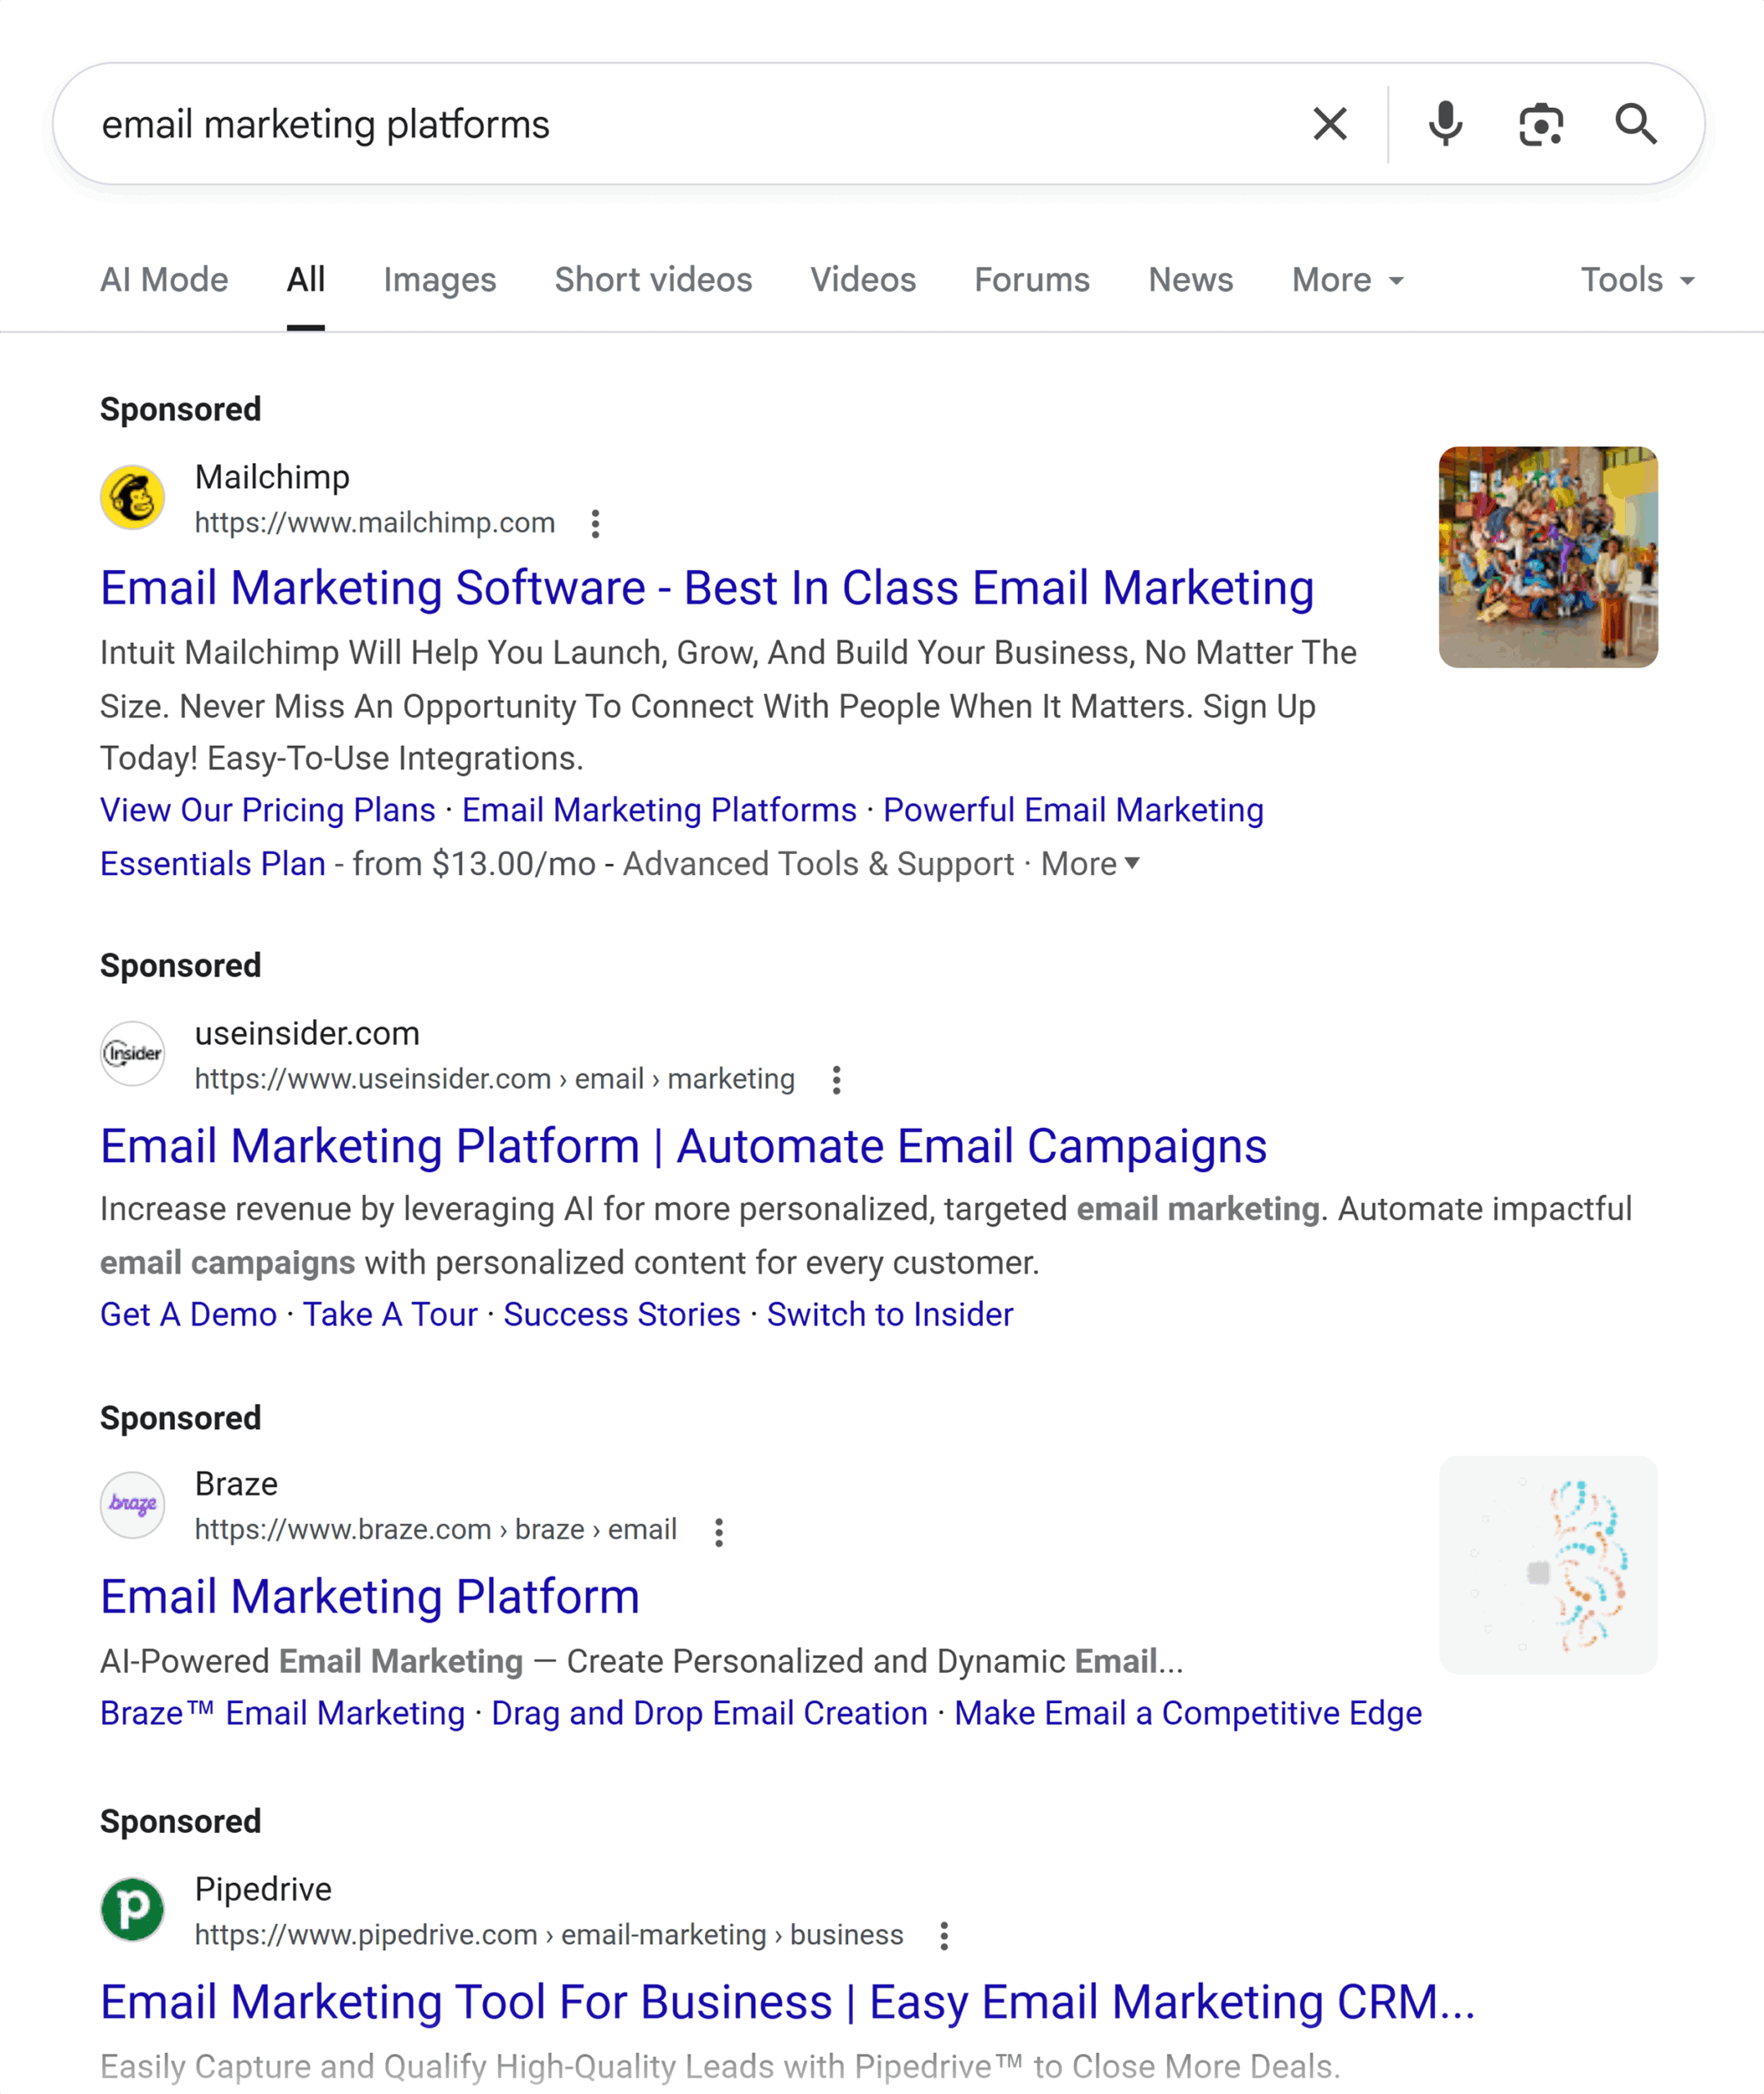The image size is (1764, 2094).
Task: Open Insider's Automate Email Campaigns headline link
Action: tap(683, 1146)
